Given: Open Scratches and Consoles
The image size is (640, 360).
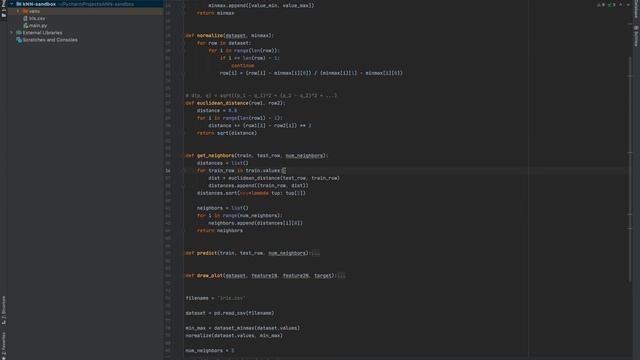Looking at the screenshot, I should (x=50, y=40).
